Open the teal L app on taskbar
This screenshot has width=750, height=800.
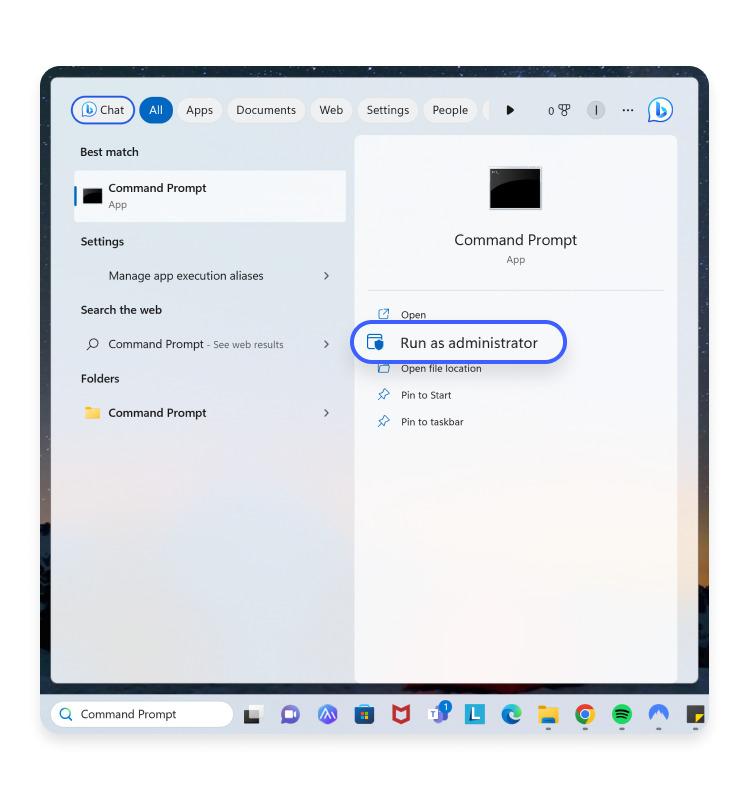pos(474,715)
